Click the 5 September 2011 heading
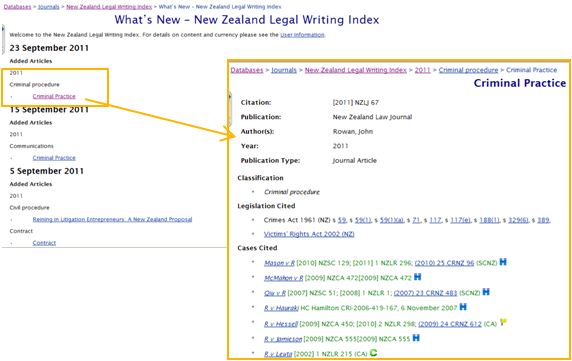The width and height of the screenshot is (572, 361). [x=47, y=171]
